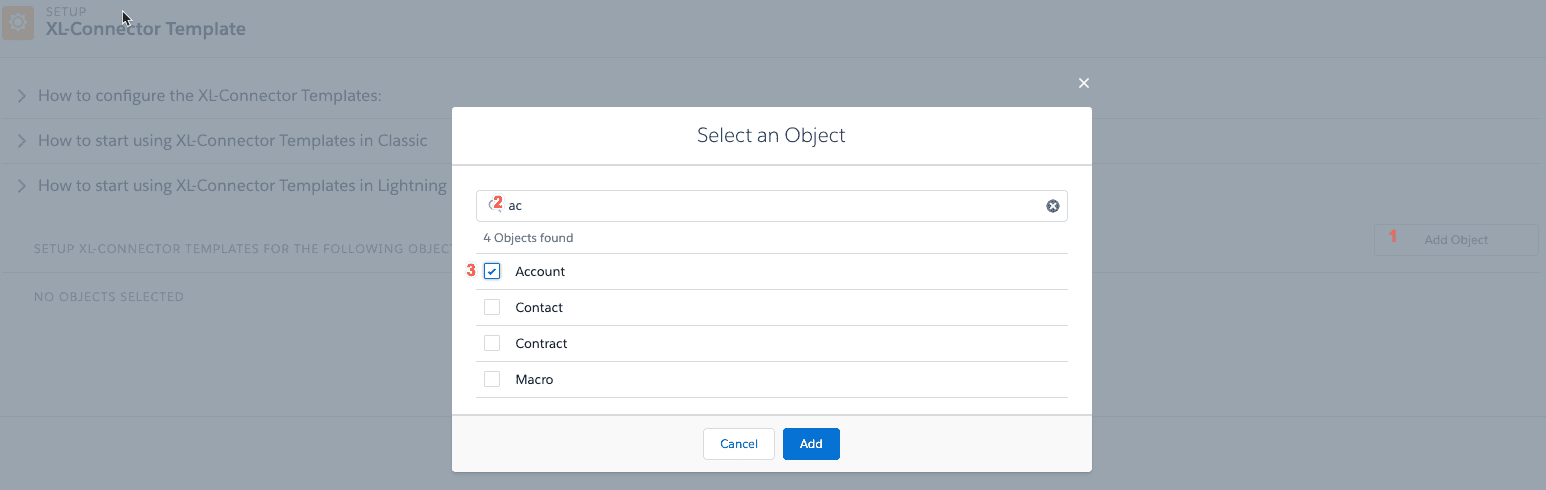Click the 'No Objects Selected' text
1546x490 pixels.
click(x=109, y=297)
